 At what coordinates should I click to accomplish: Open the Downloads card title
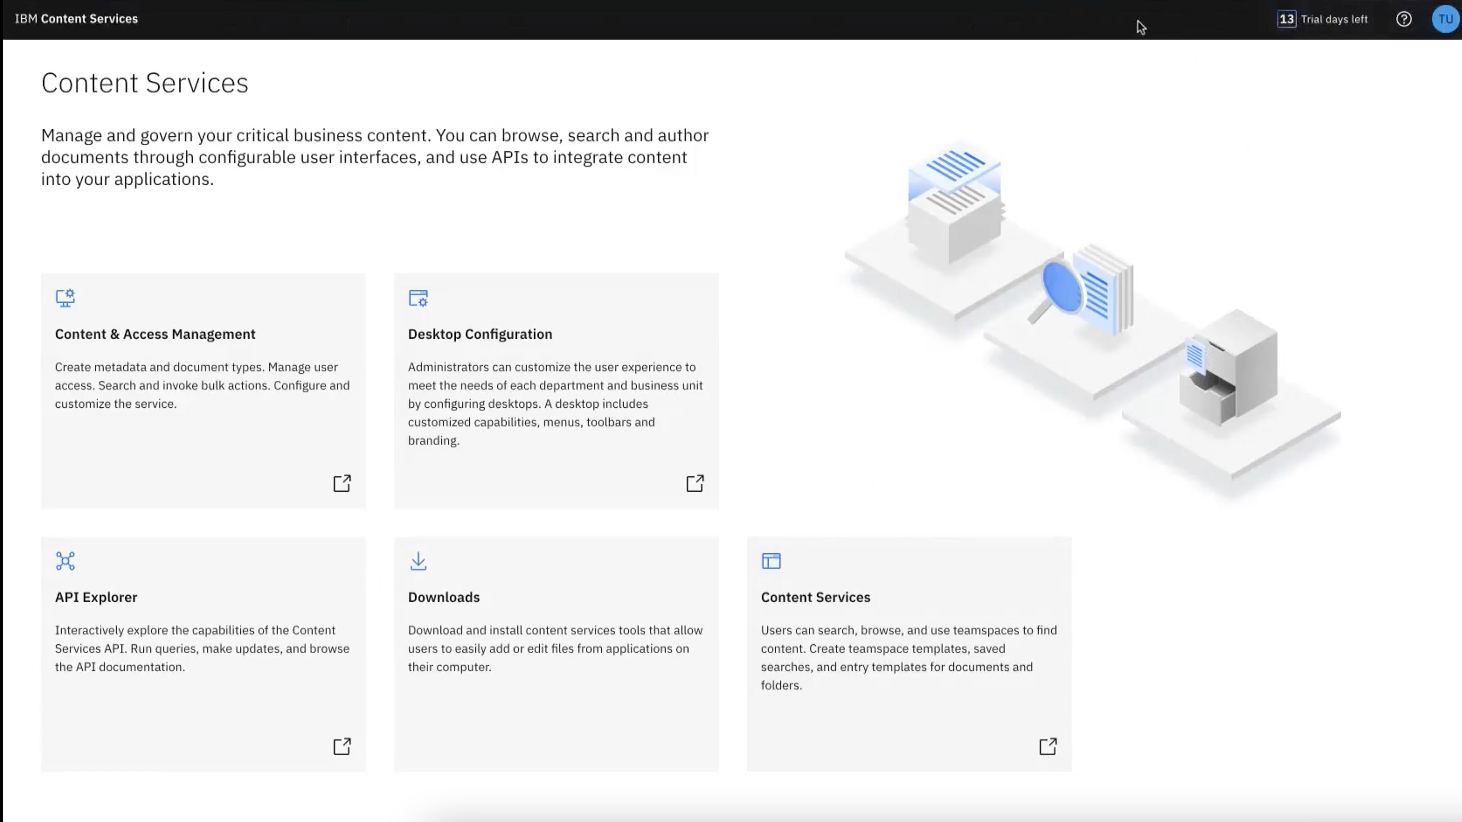[444, 597]
